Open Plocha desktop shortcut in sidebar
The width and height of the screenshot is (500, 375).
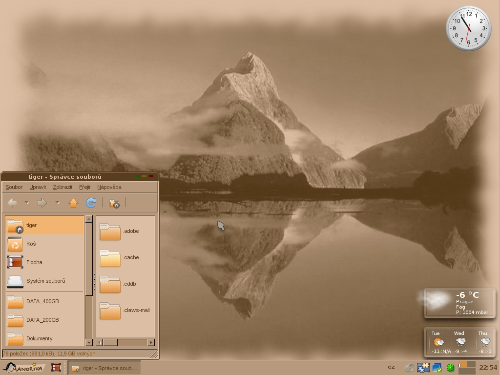(x=45, y=262)
